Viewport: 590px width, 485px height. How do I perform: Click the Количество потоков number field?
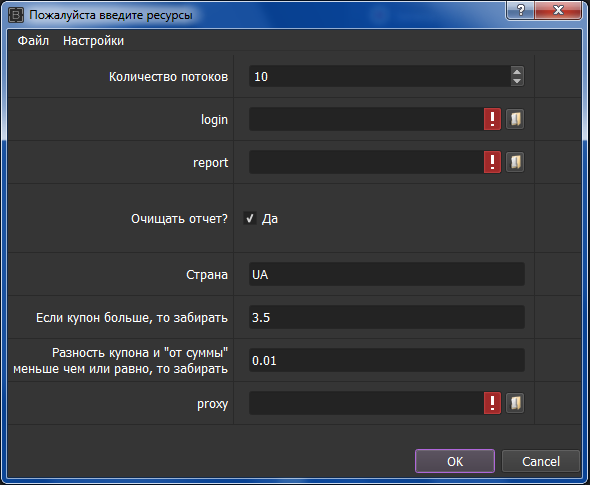(x=380, y=76)
